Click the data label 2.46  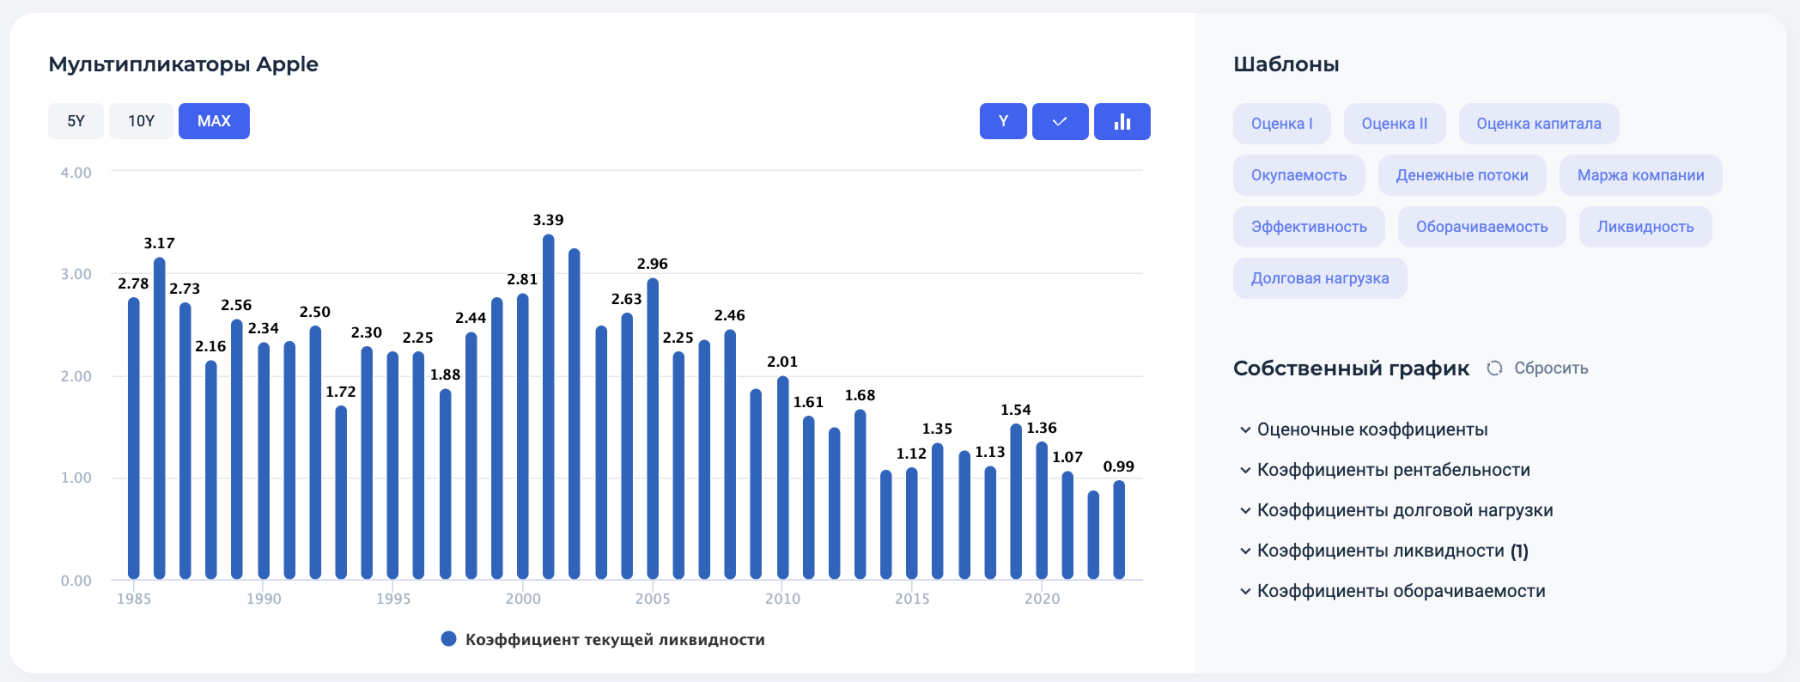point(730,315)
